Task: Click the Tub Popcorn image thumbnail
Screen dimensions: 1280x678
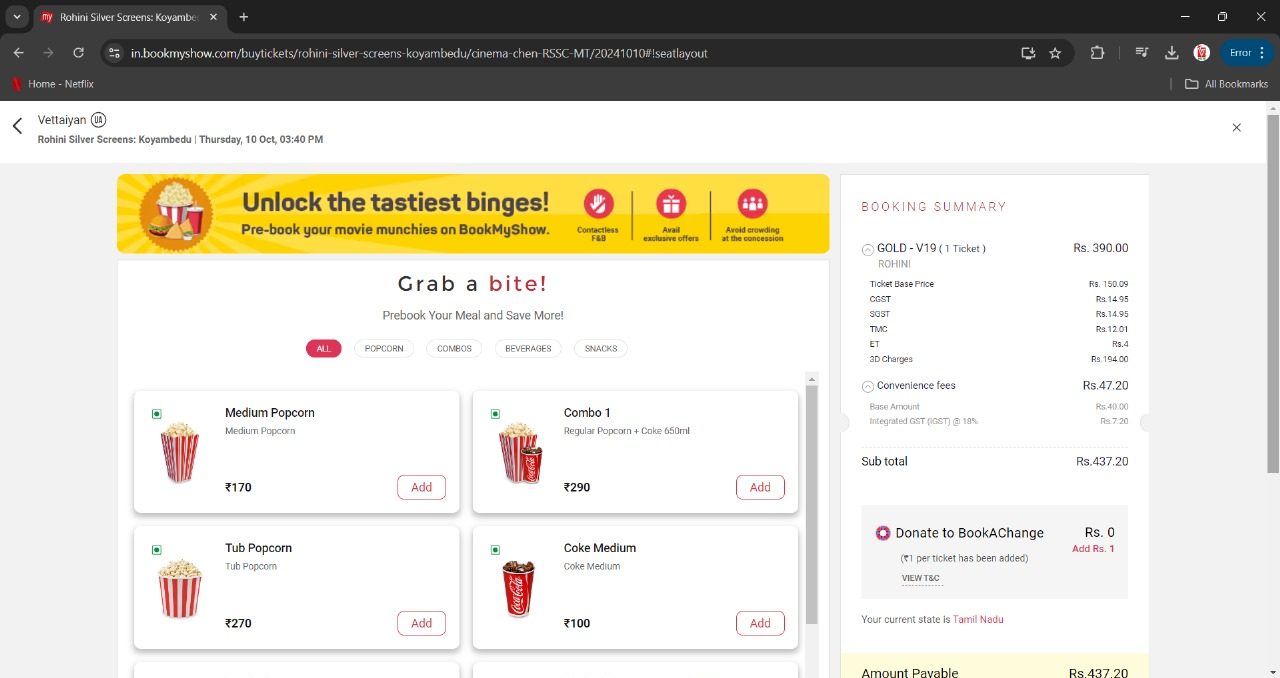Action: (180, 588)
